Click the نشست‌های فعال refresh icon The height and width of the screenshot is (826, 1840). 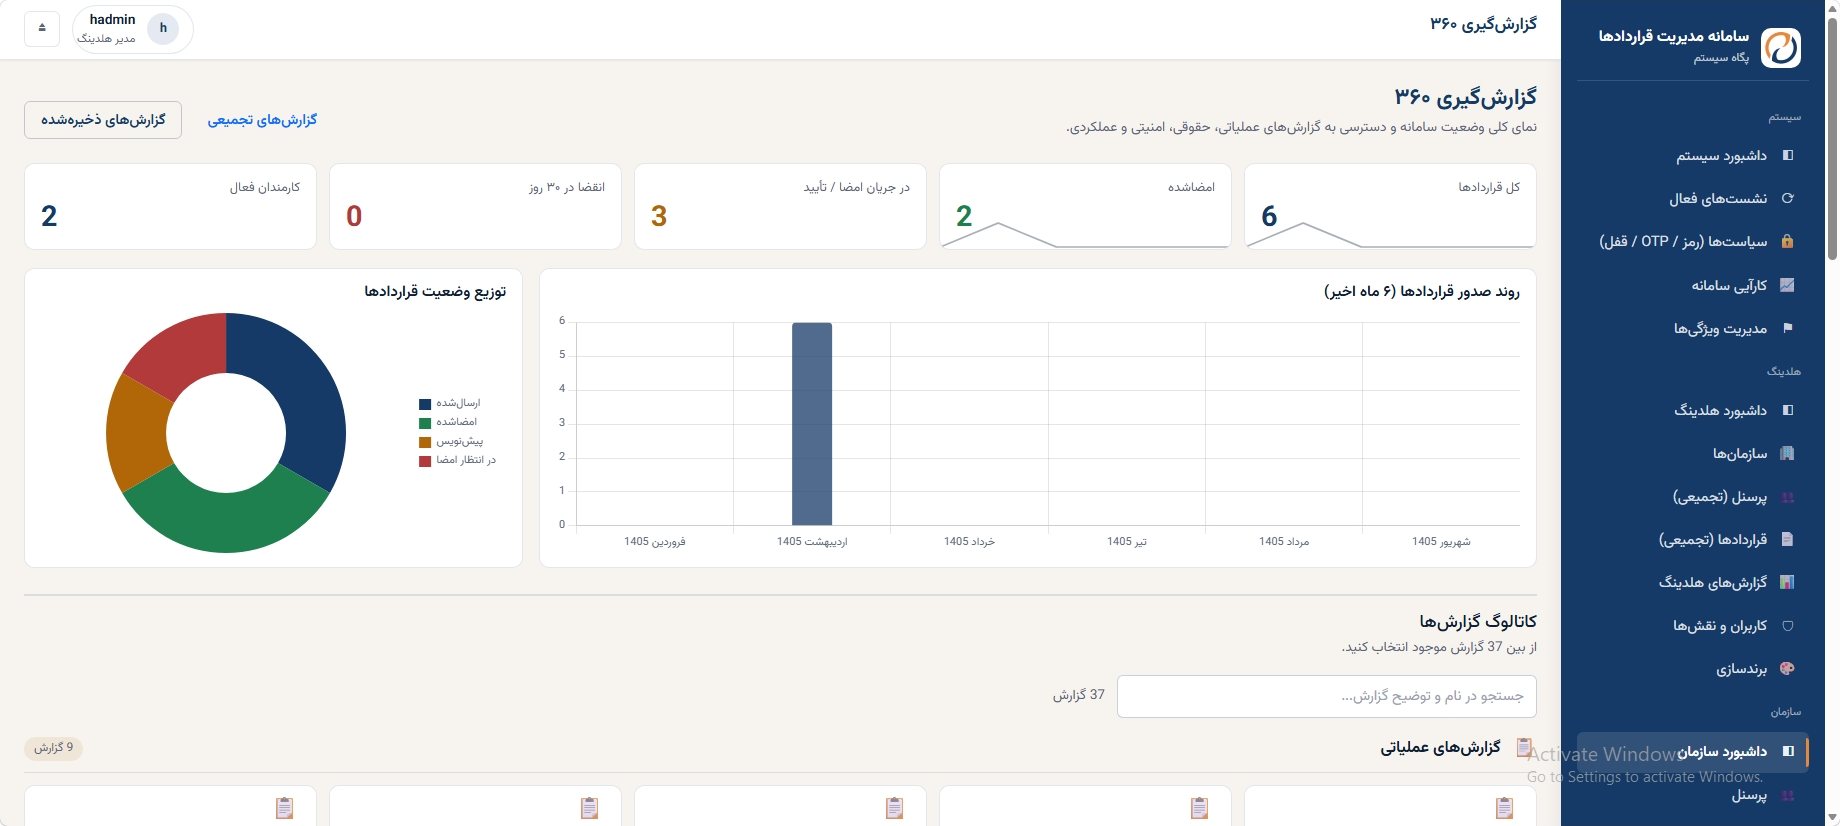pyautogui.click(x=1788, y=198)
